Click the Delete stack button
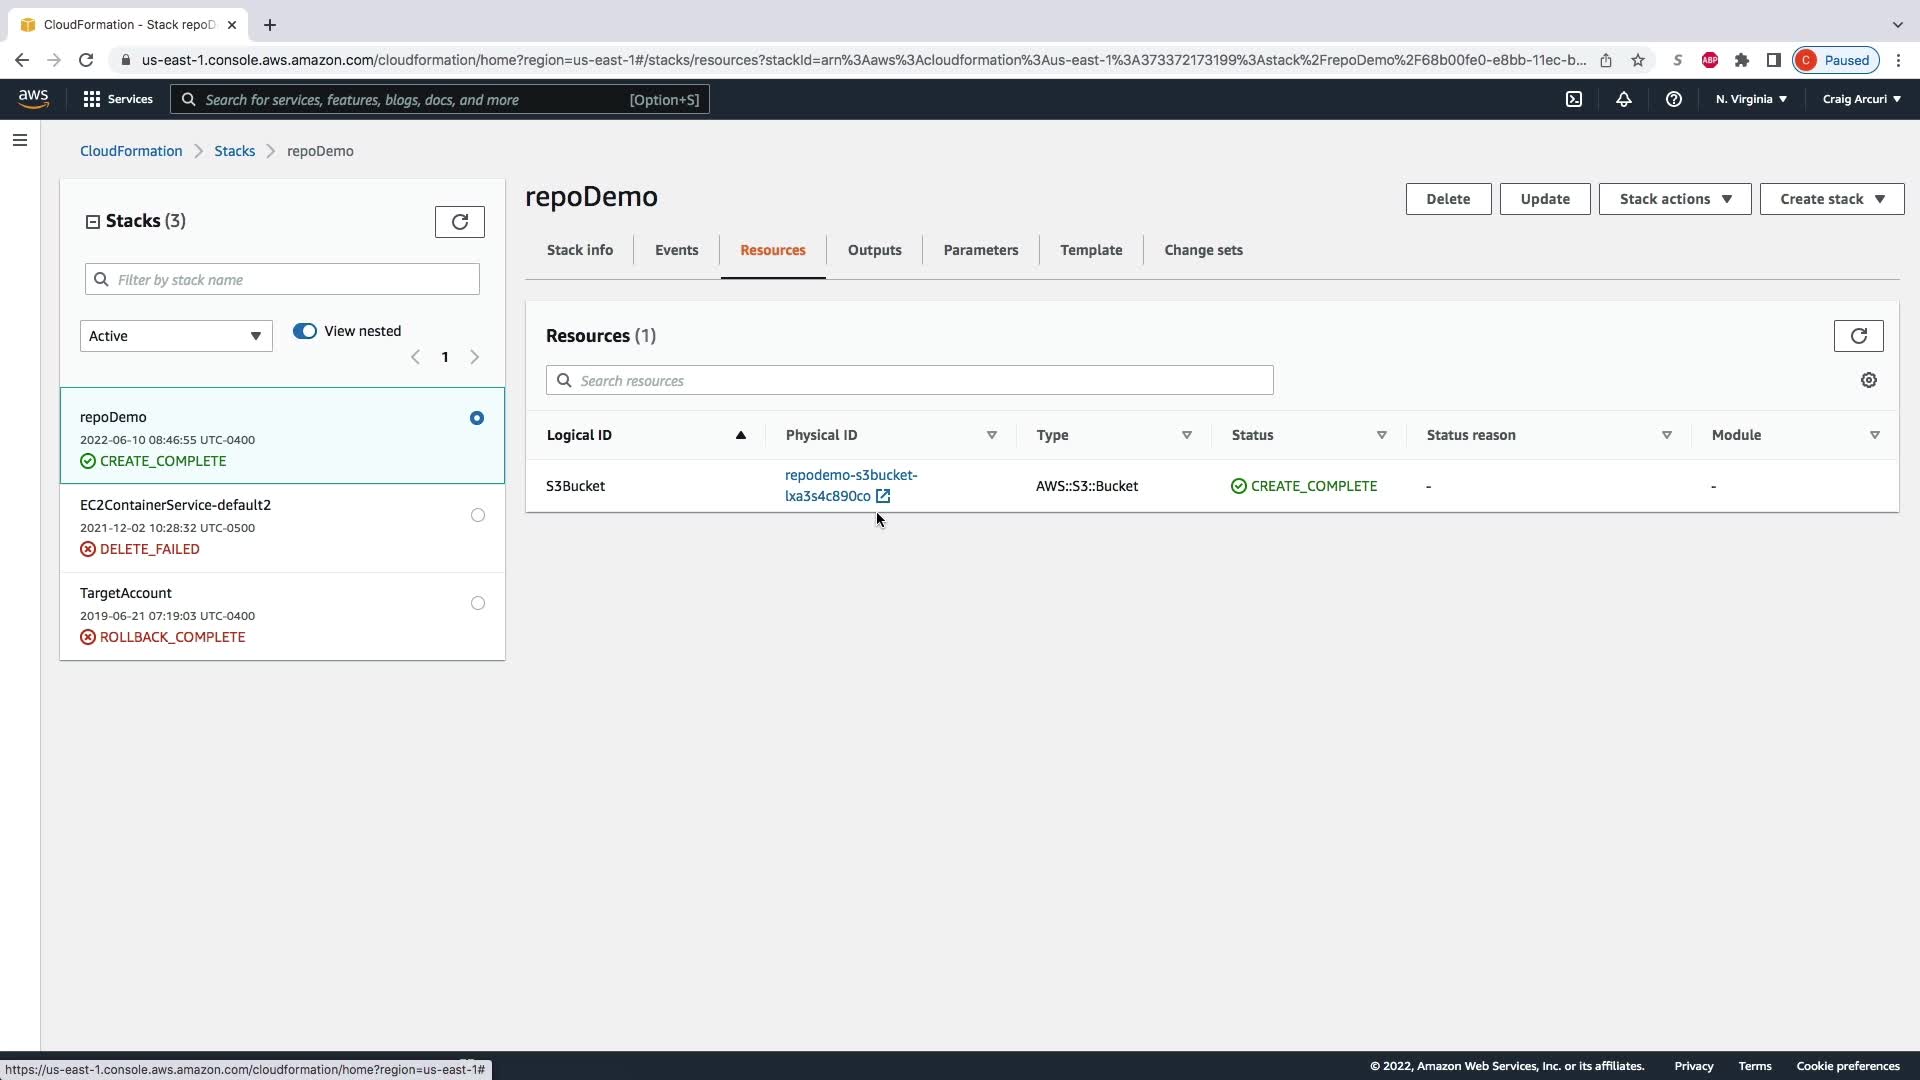 coord(1448,199)
